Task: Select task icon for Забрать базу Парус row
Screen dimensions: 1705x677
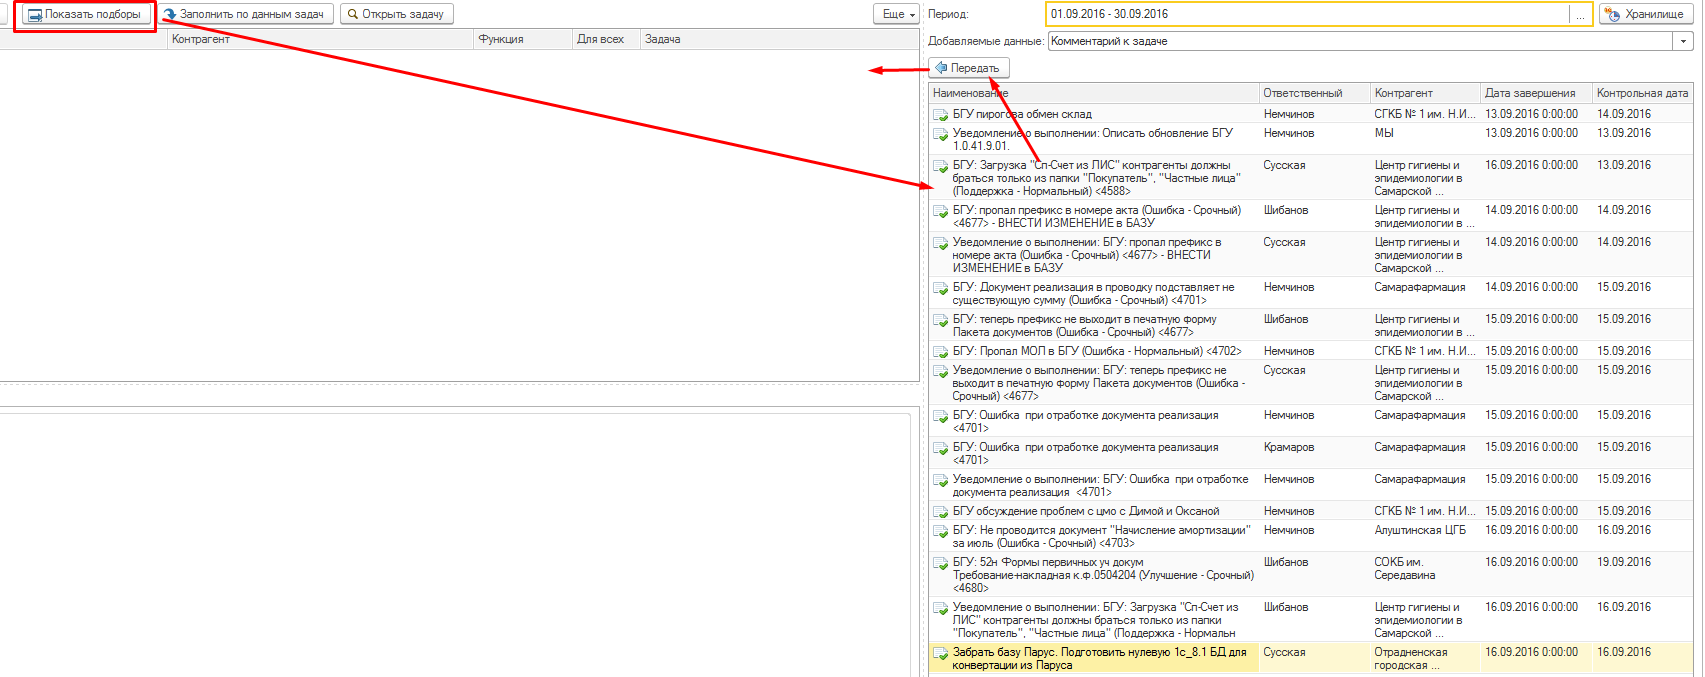Action: point(941,654)
